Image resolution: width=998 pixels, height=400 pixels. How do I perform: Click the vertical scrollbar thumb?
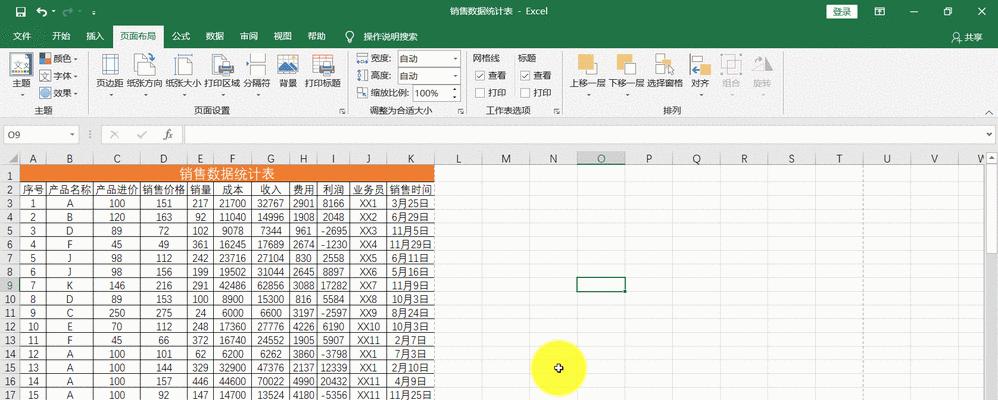coord(992,210)
